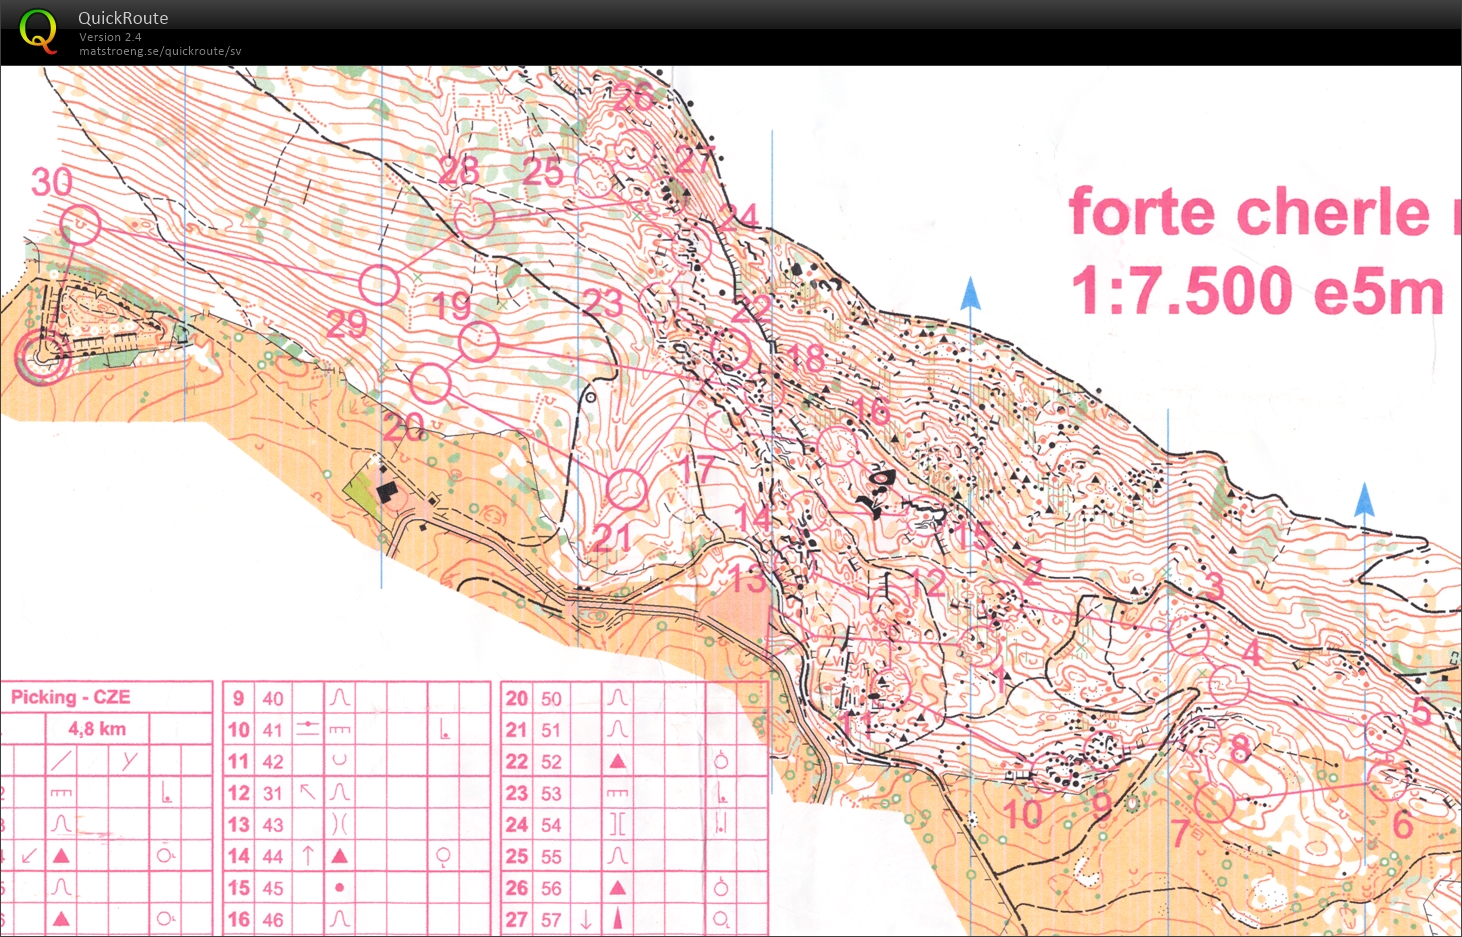This screenshot has height=937, width=1462.
Task: Click code 43 in description row 13
Action: pos(273,825)
